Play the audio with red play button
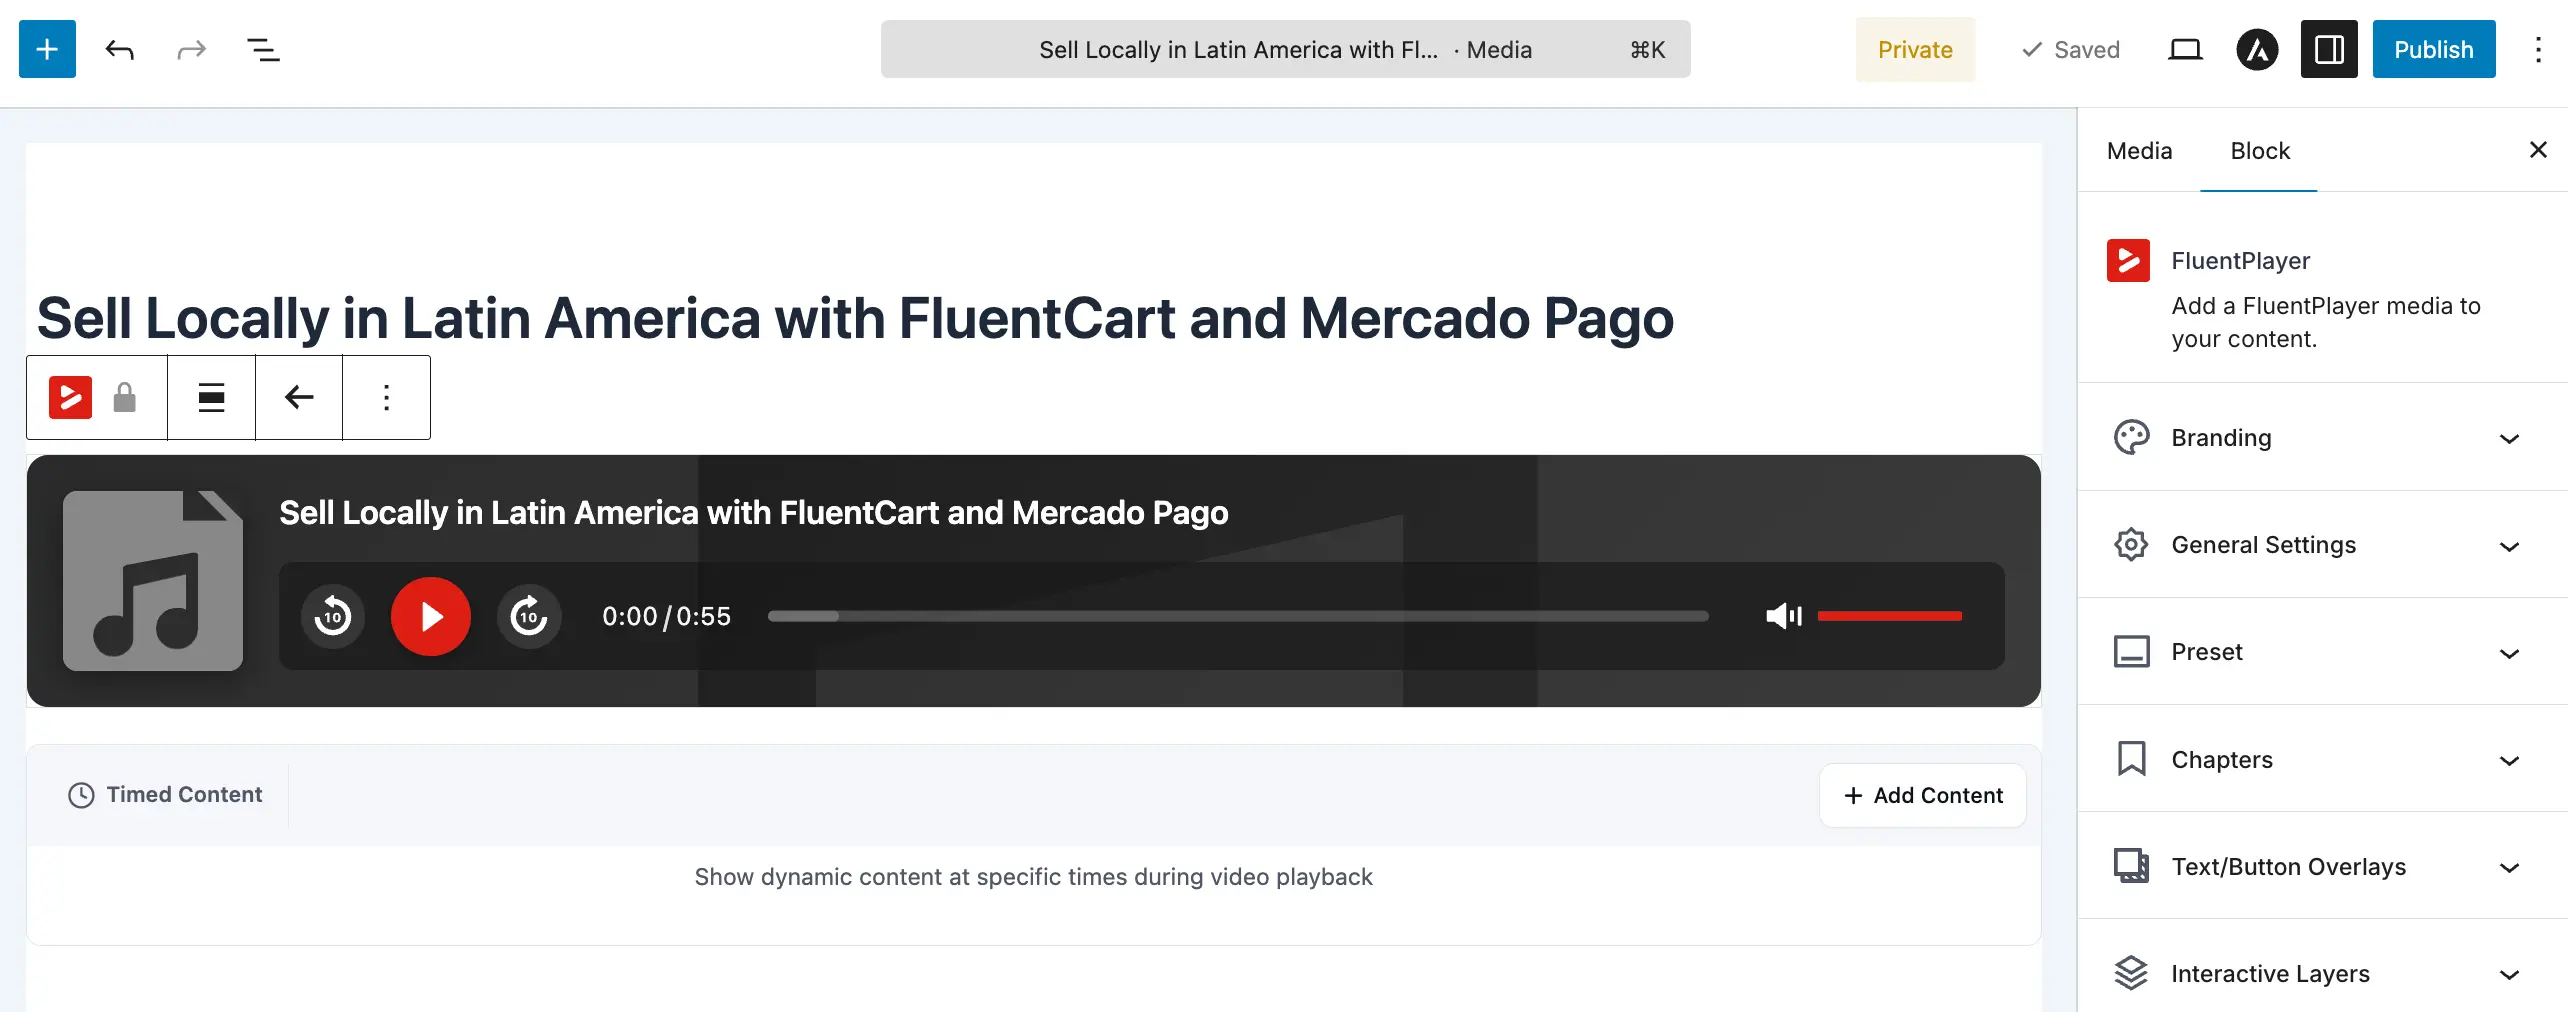Image resolution: width=2568 pixels, height=1012 pixels. [431, 616]
